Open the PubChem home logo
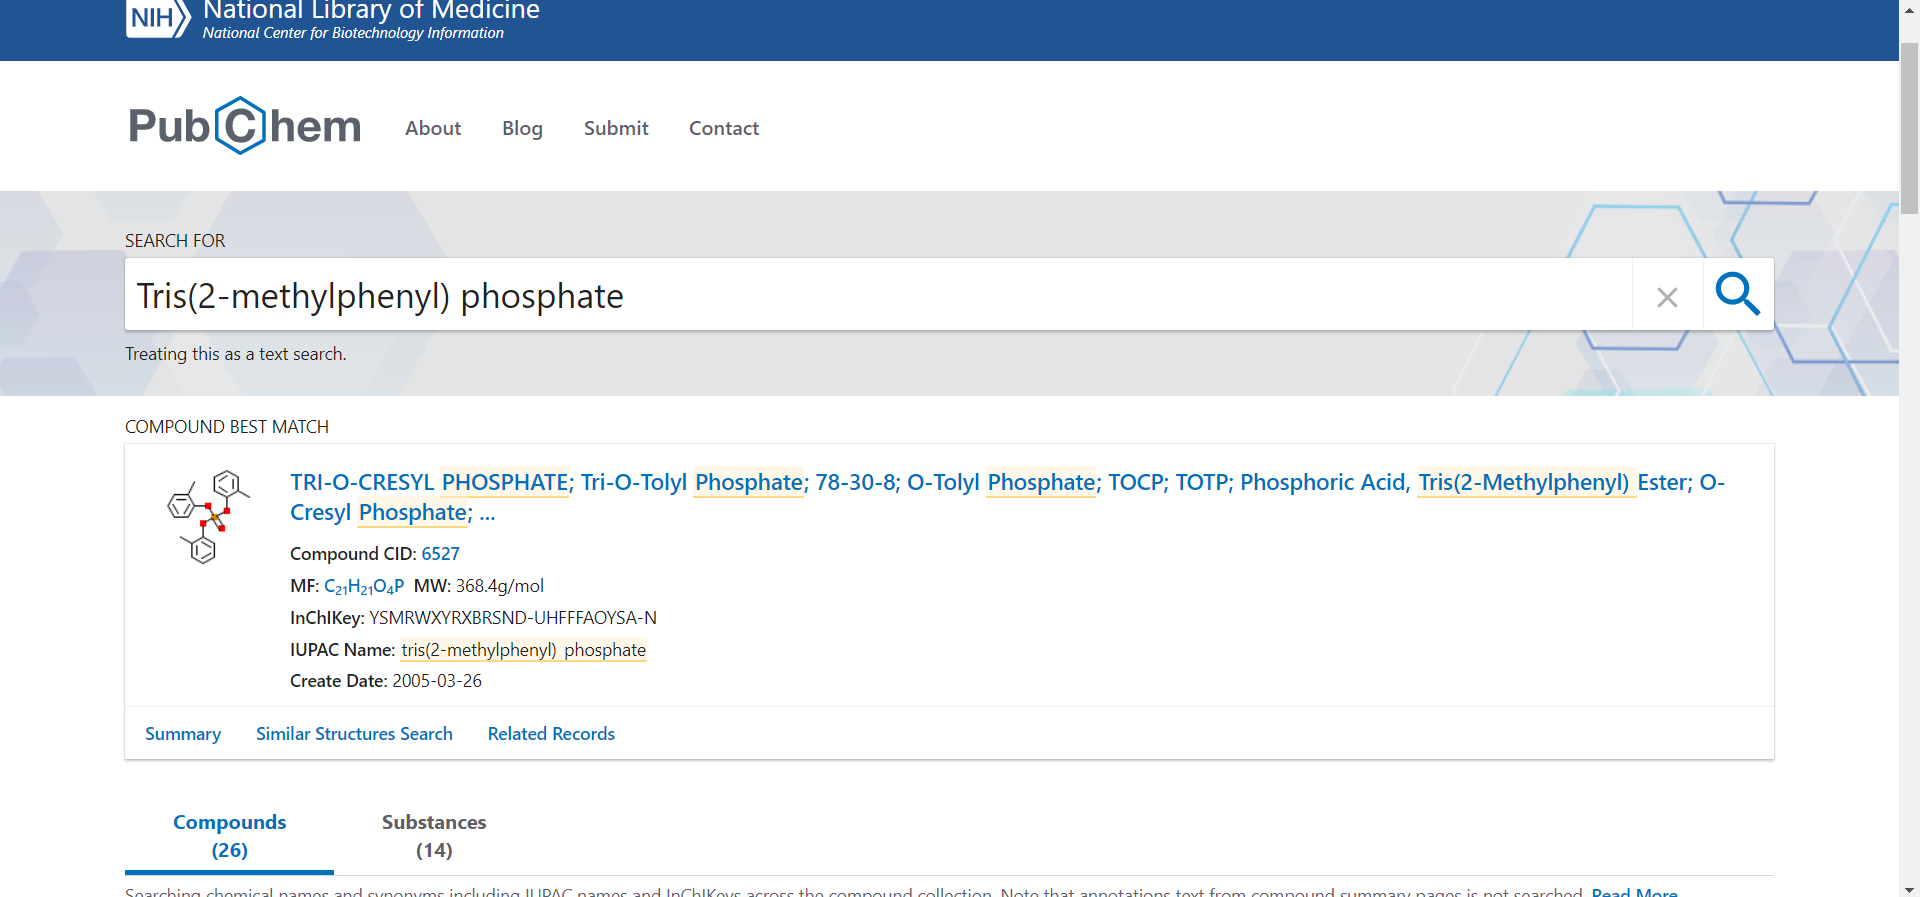The image size is (1920, 897). [245, 126]
